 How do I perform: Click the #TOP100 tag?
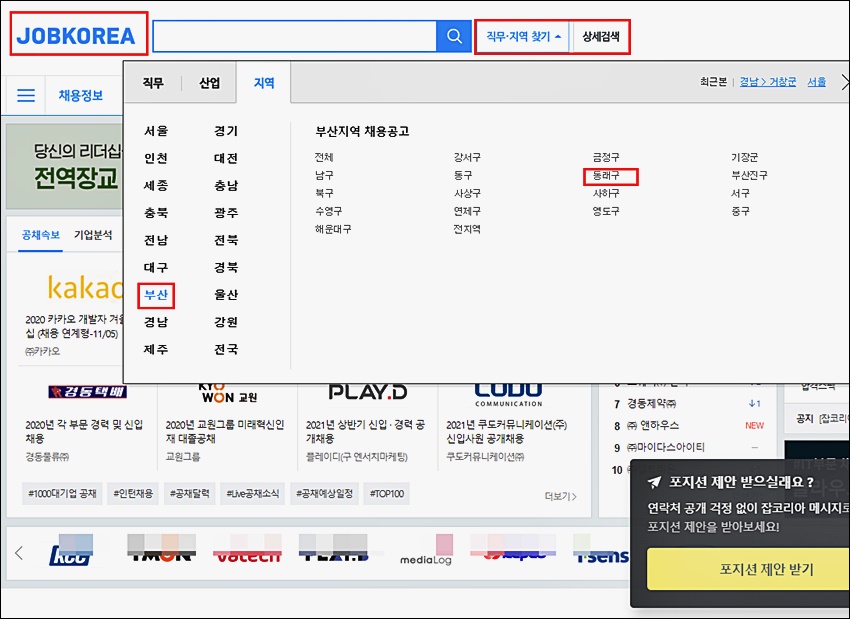click(387, 494)
